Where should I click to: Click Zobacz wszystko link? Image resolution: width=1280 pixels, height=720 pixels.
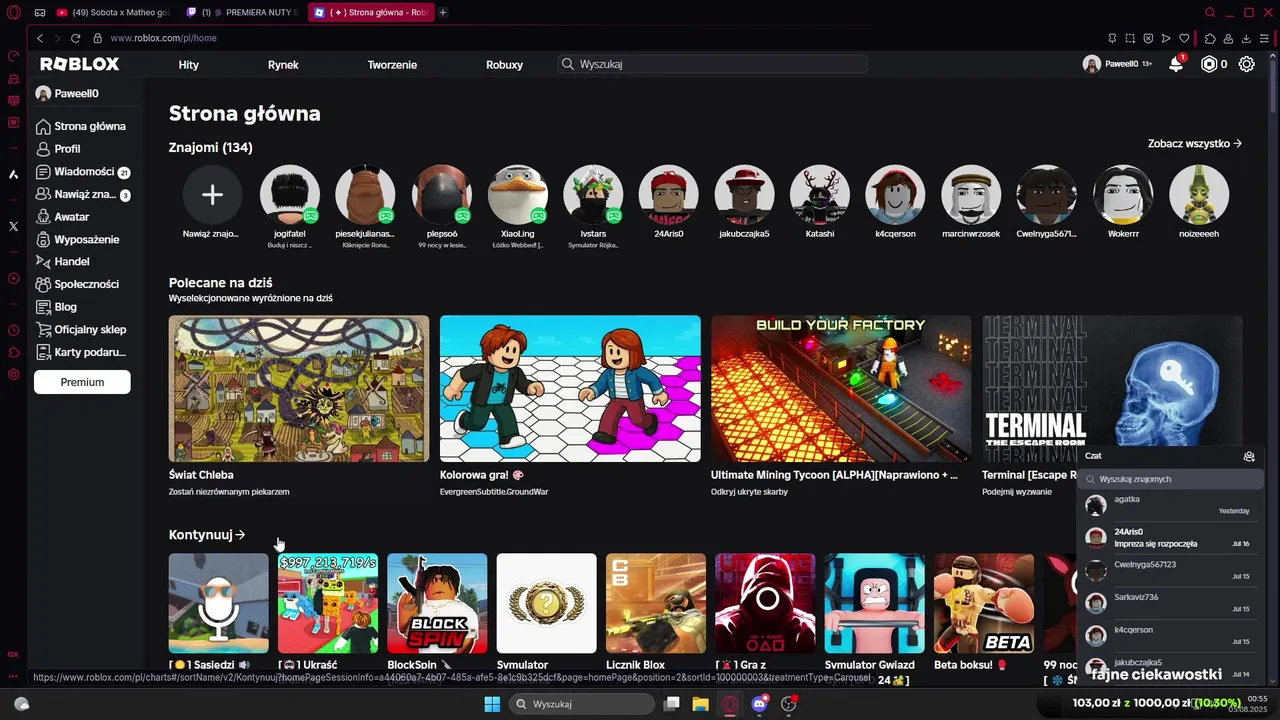coord(1195,143)
